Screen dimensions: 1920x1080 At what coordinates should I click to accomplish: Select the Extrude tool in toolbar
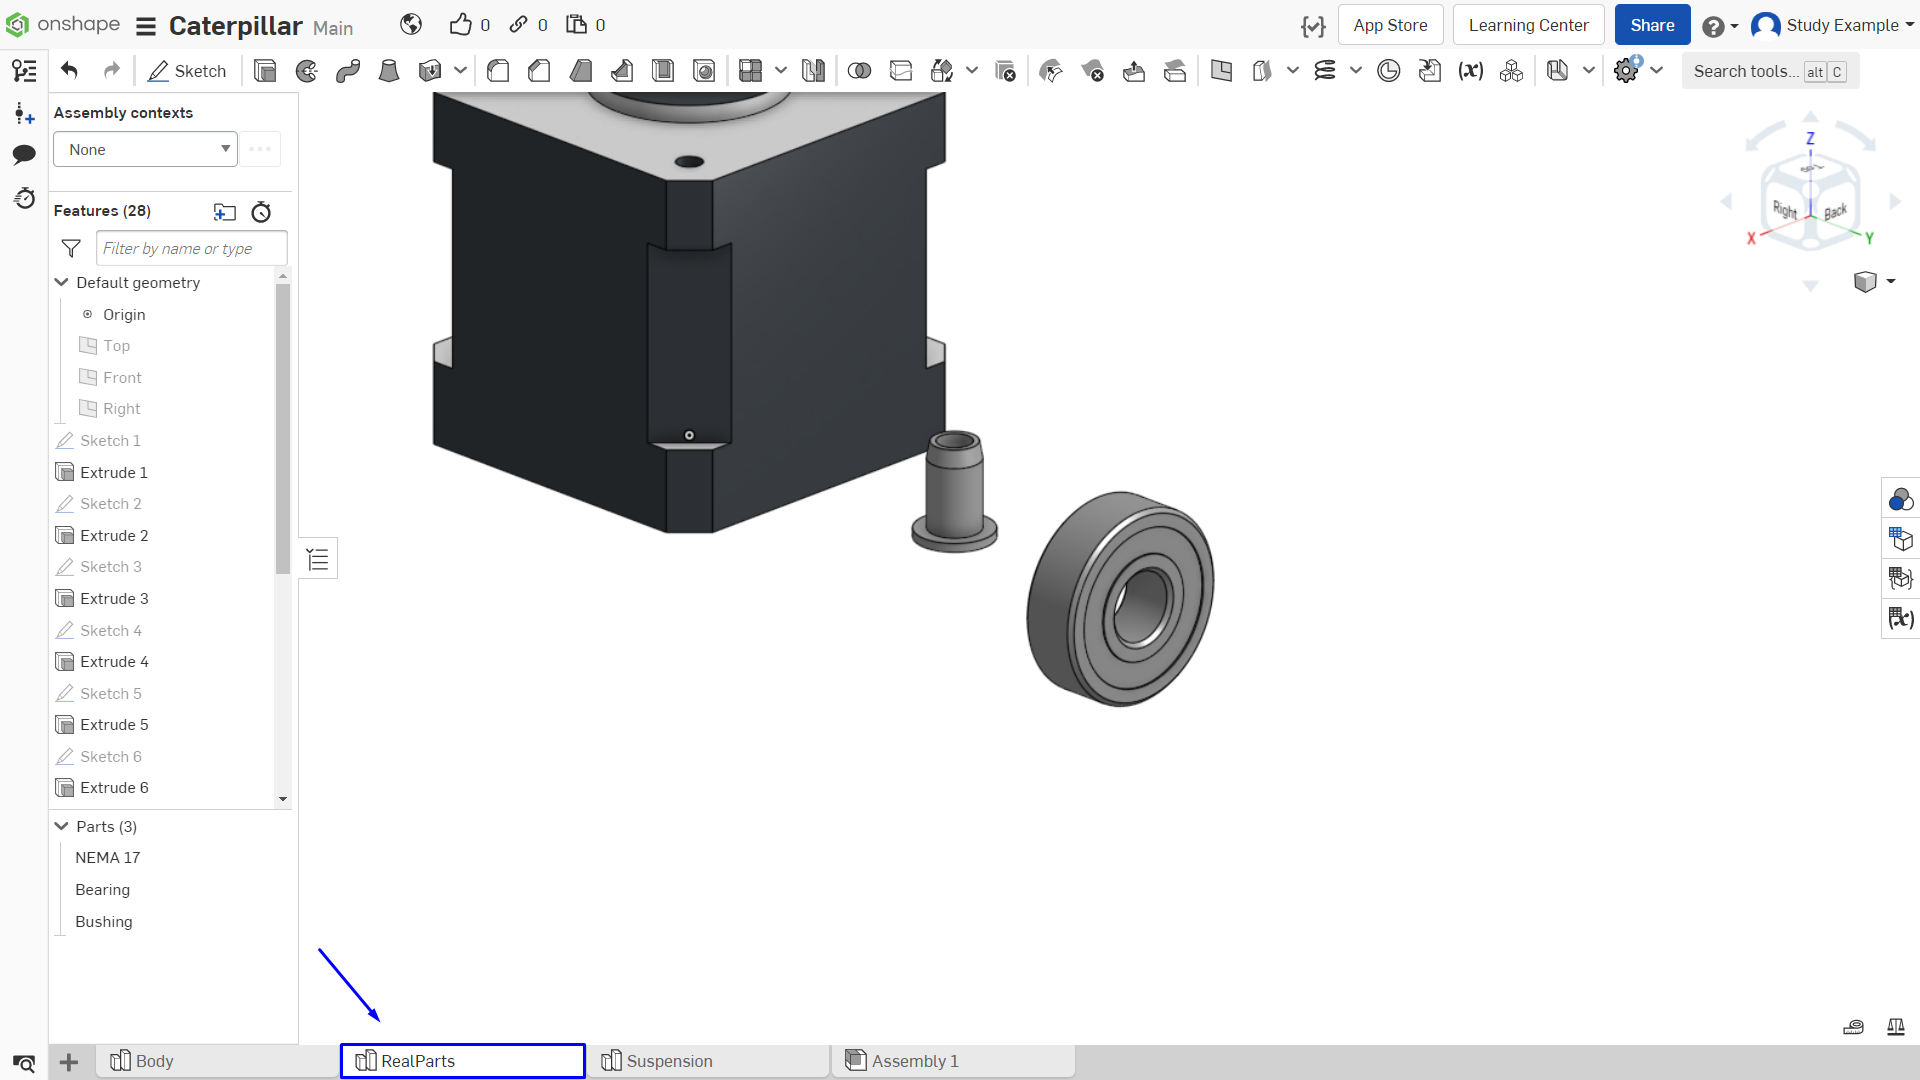coord(265,71)
